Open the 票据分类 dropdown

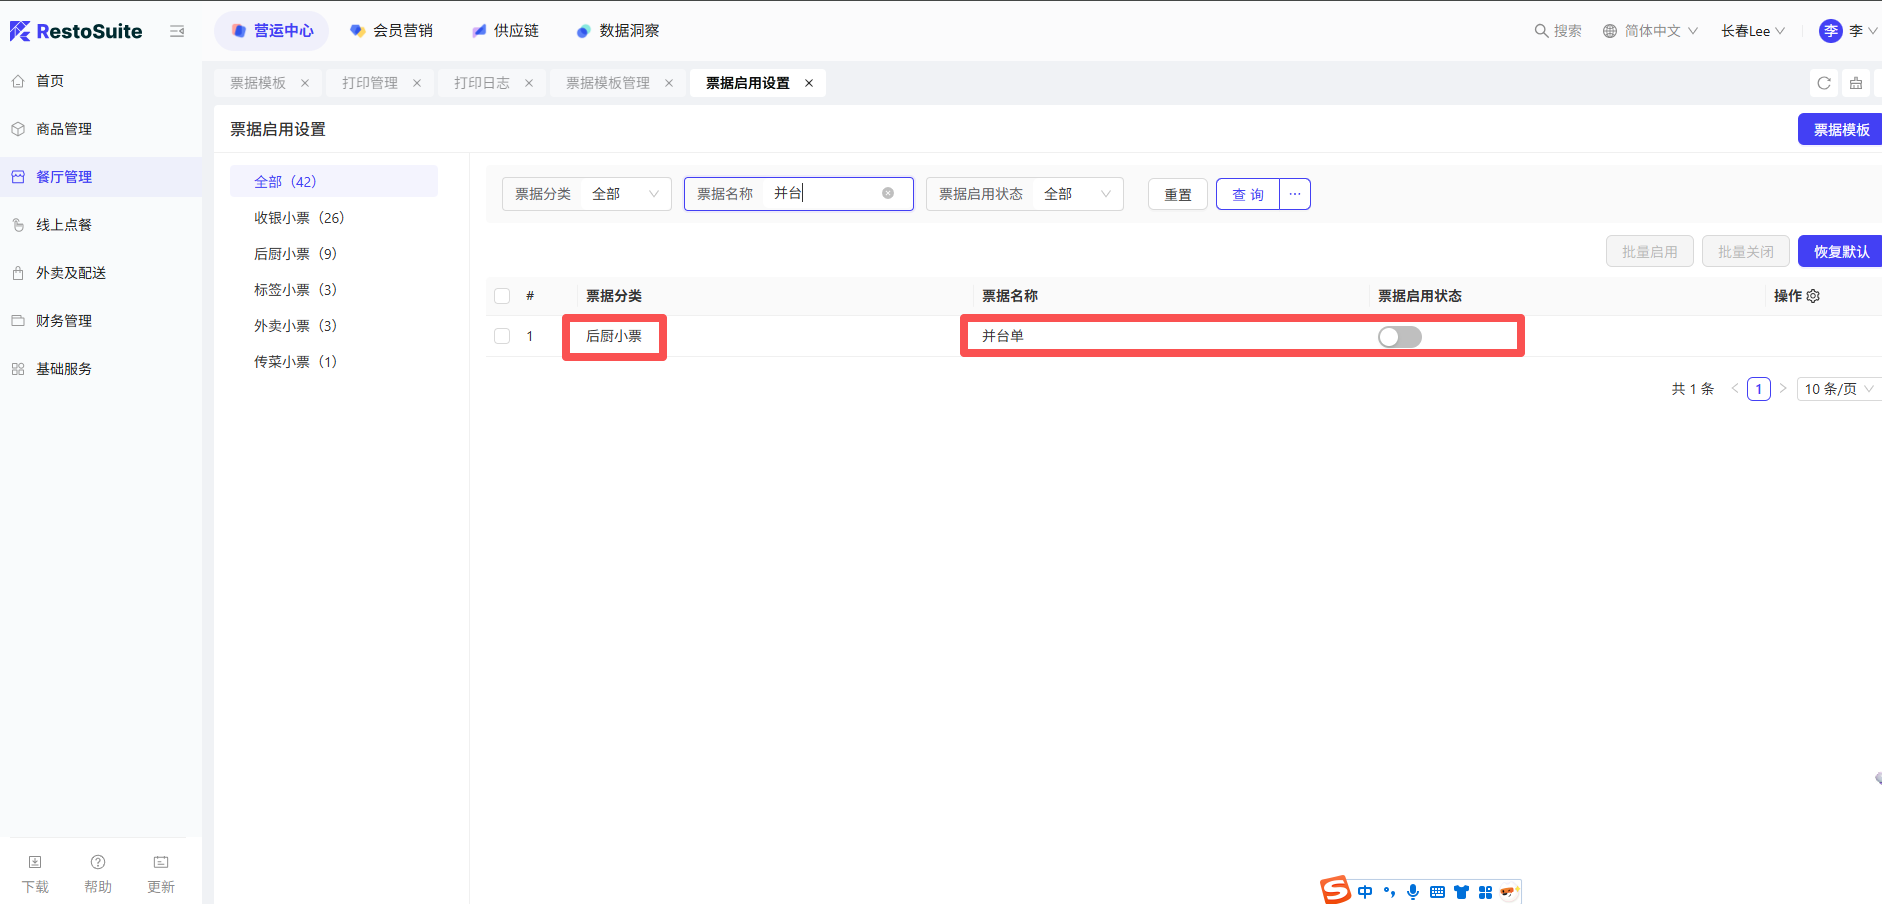click(625, 194)
